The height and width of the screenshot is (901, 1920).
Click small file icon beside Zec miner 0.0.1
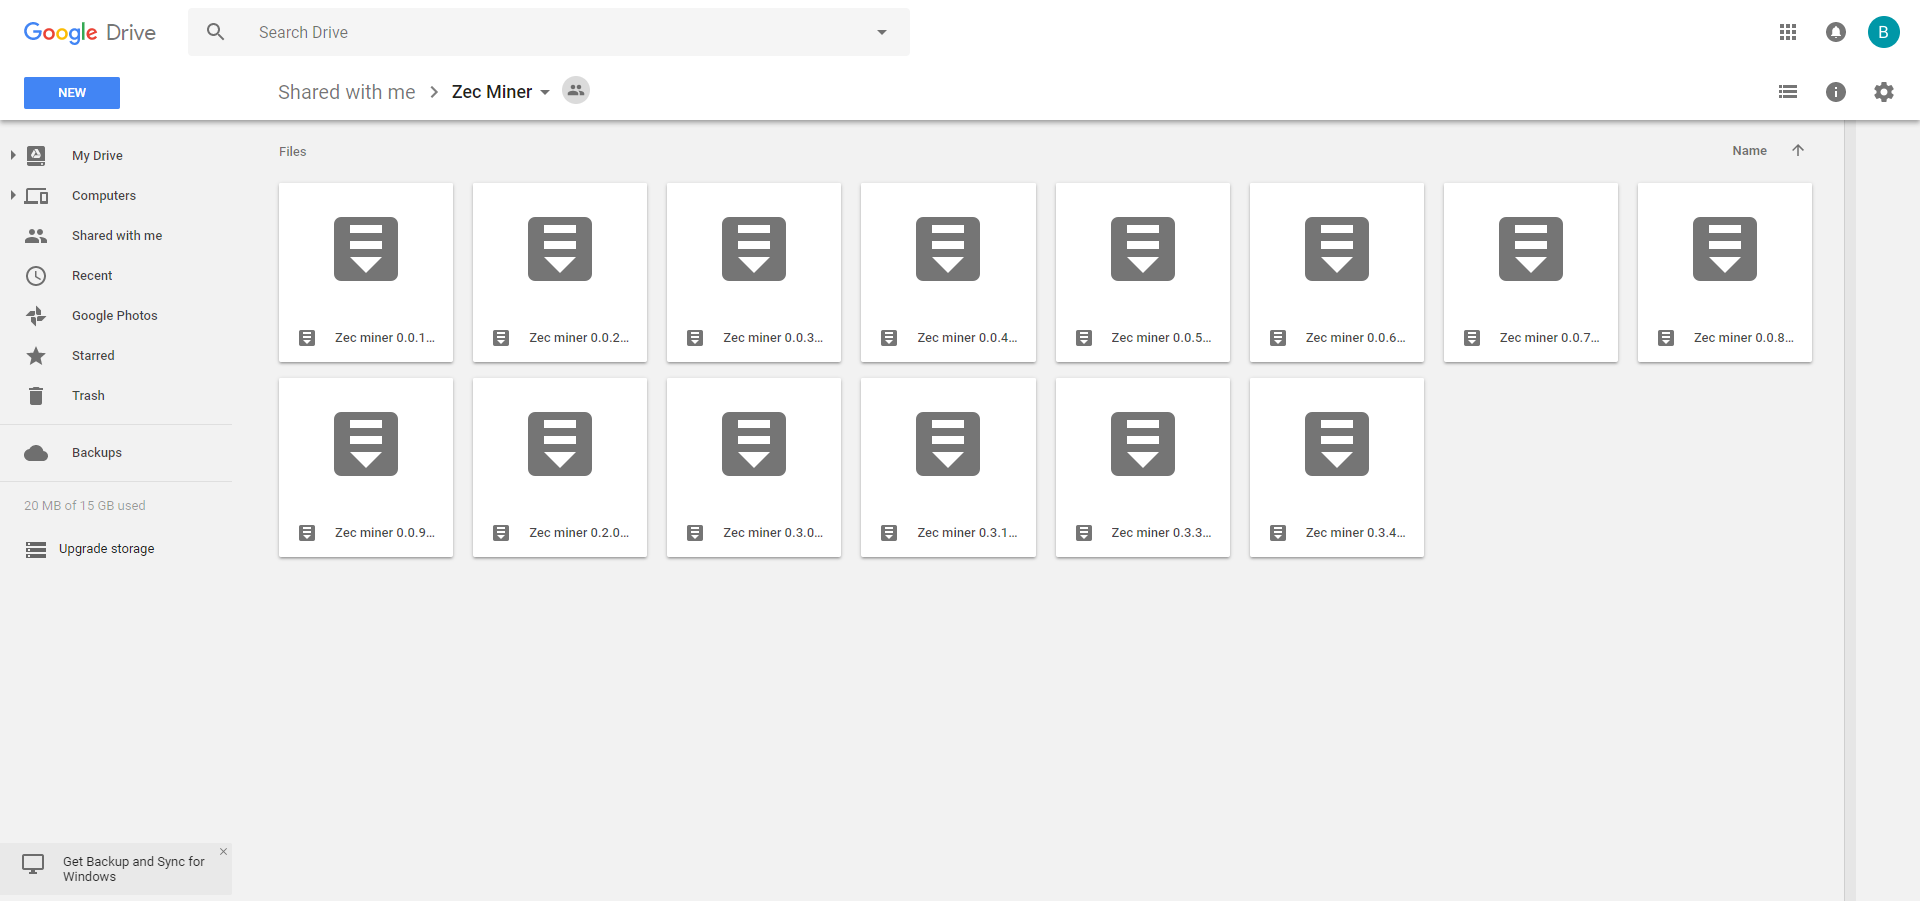point(307,338)
